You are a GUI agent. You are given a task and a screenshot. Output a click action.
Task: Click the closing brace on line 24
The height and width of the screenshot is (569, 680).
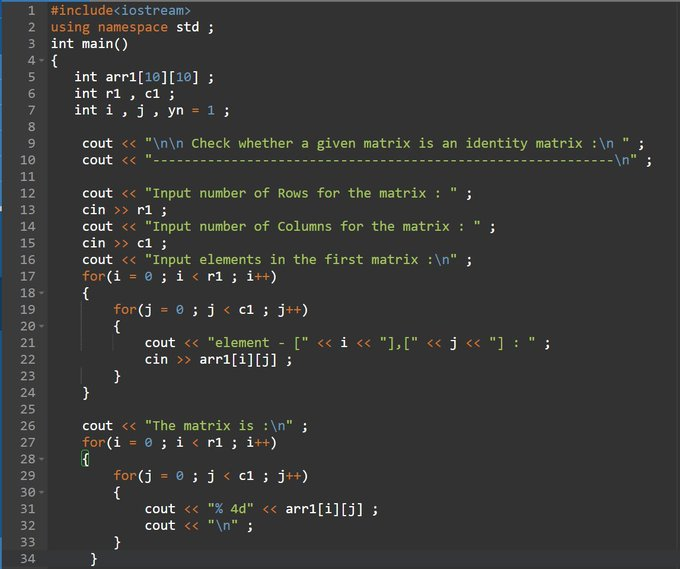click(x=85, y=393)
